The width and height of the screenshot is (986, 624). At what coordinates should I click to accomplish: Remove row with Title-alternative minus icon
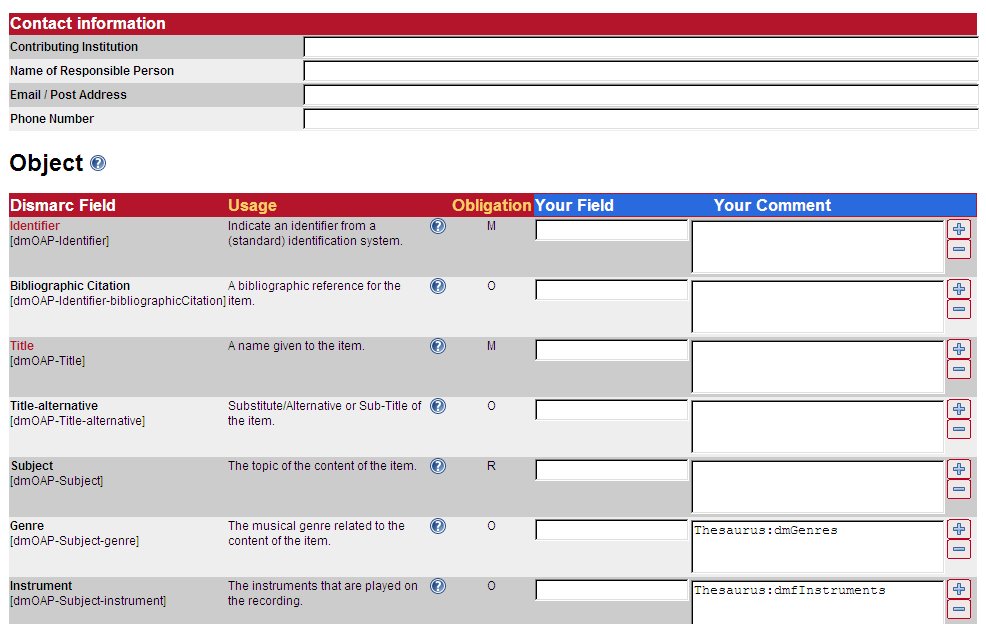coord(959,430)
